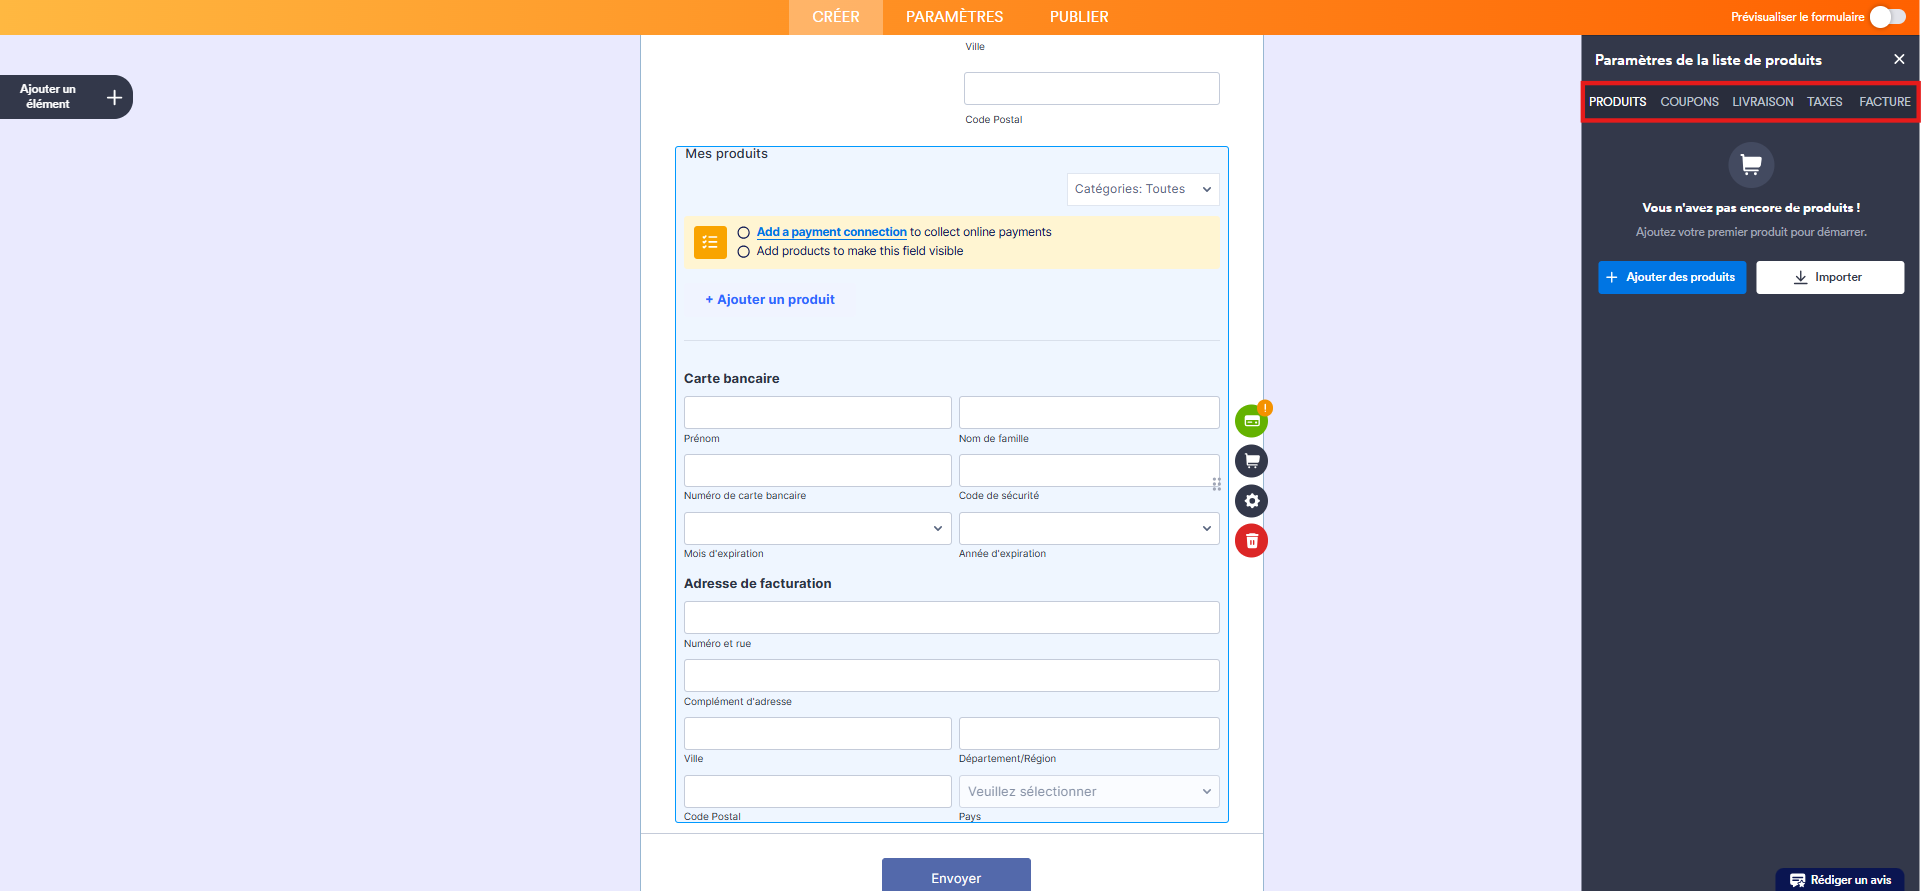Switch to the CRÉER tab

tap(836, 17)
